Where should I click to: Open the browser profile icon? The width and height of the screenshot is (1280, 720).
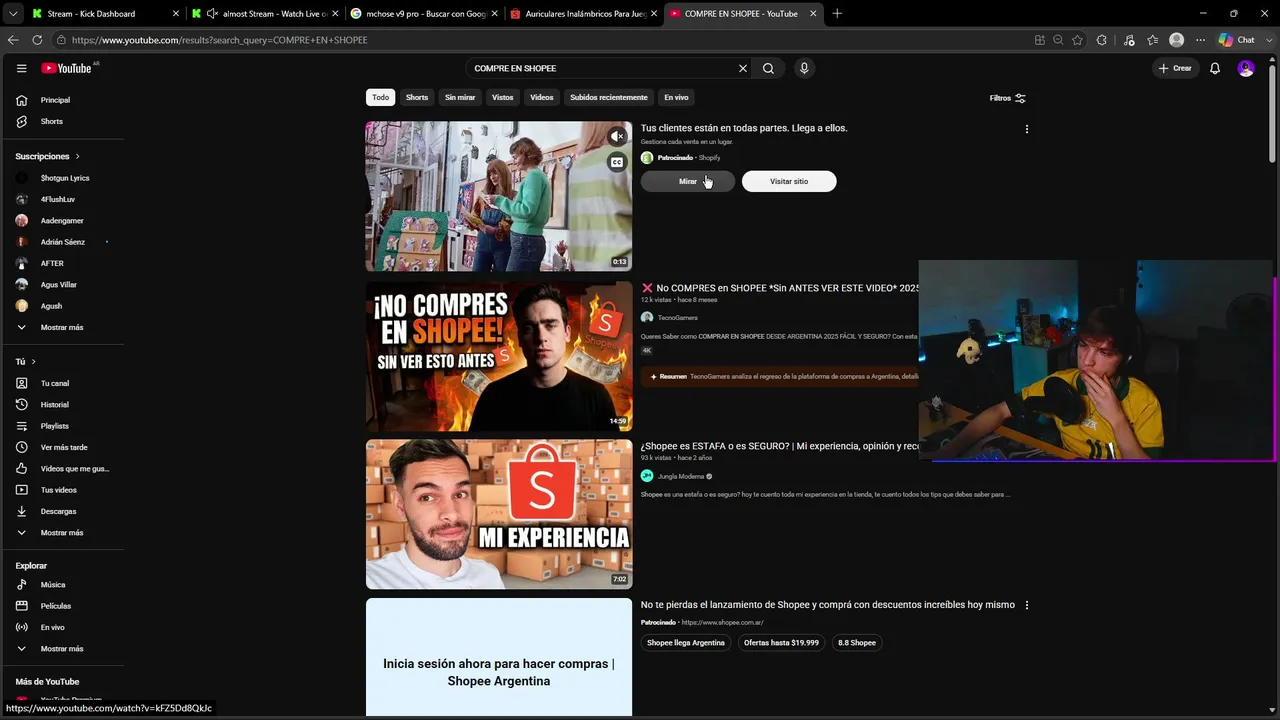[x=1177, y=40]
